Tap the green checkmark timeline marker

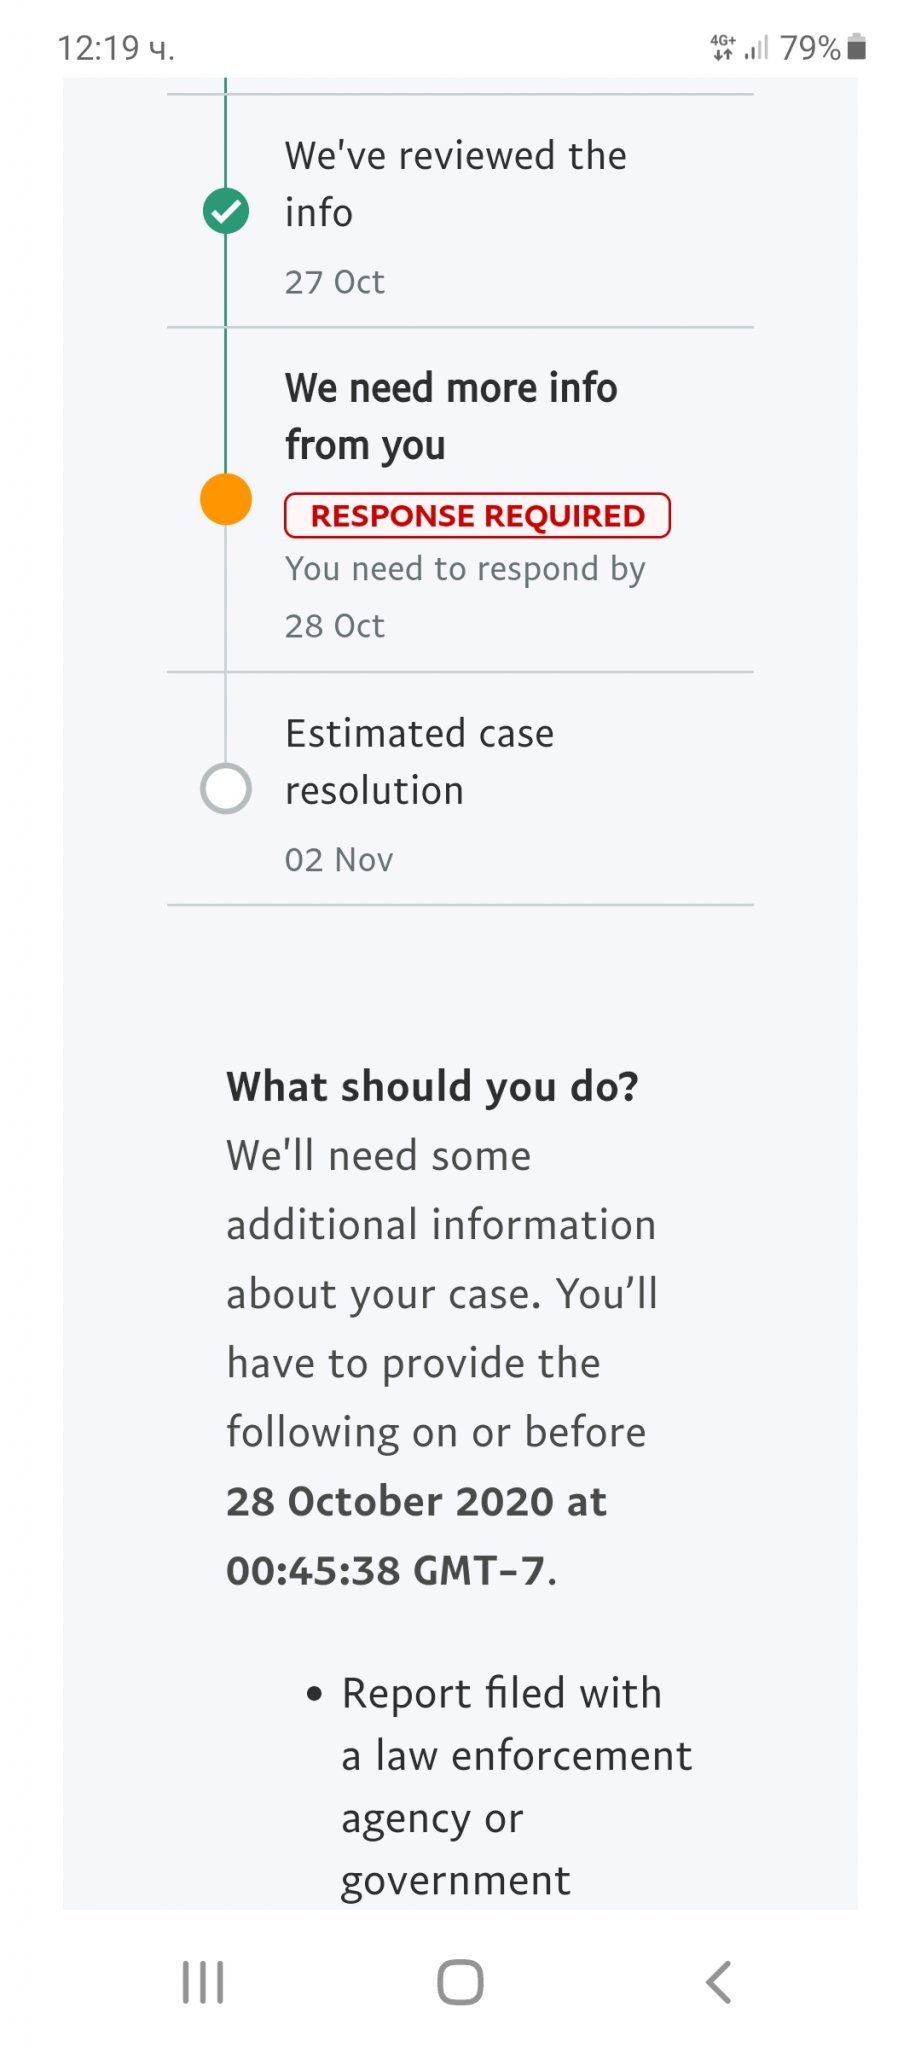(x=226, y=211)
